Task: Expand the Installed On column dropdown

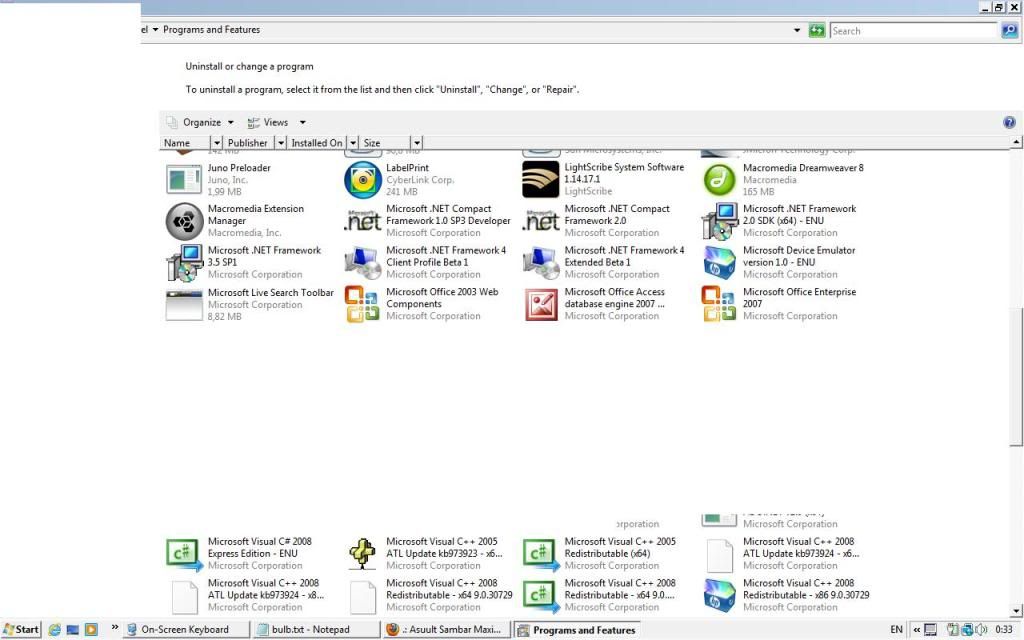Action: [x=350, y=143]
